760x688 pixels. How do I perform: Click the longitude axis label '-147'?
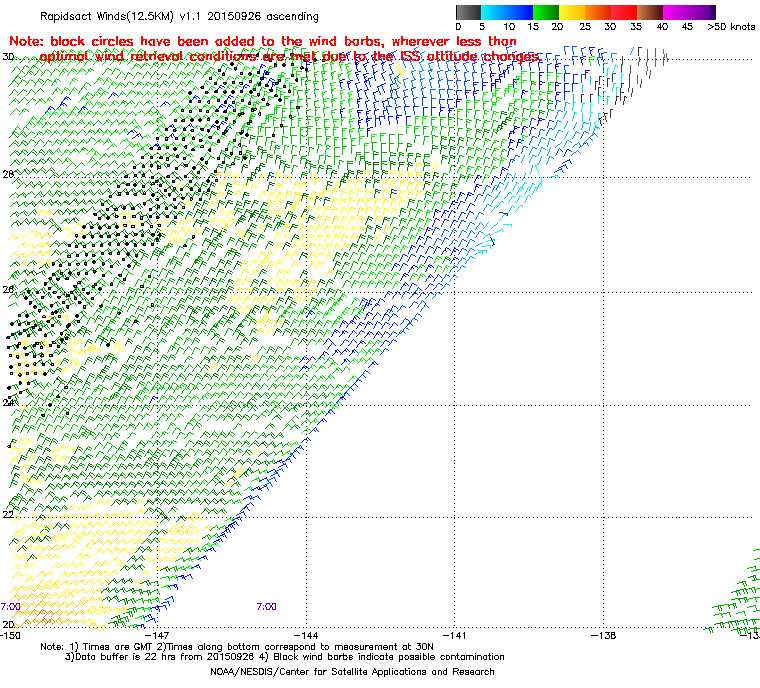157,635
